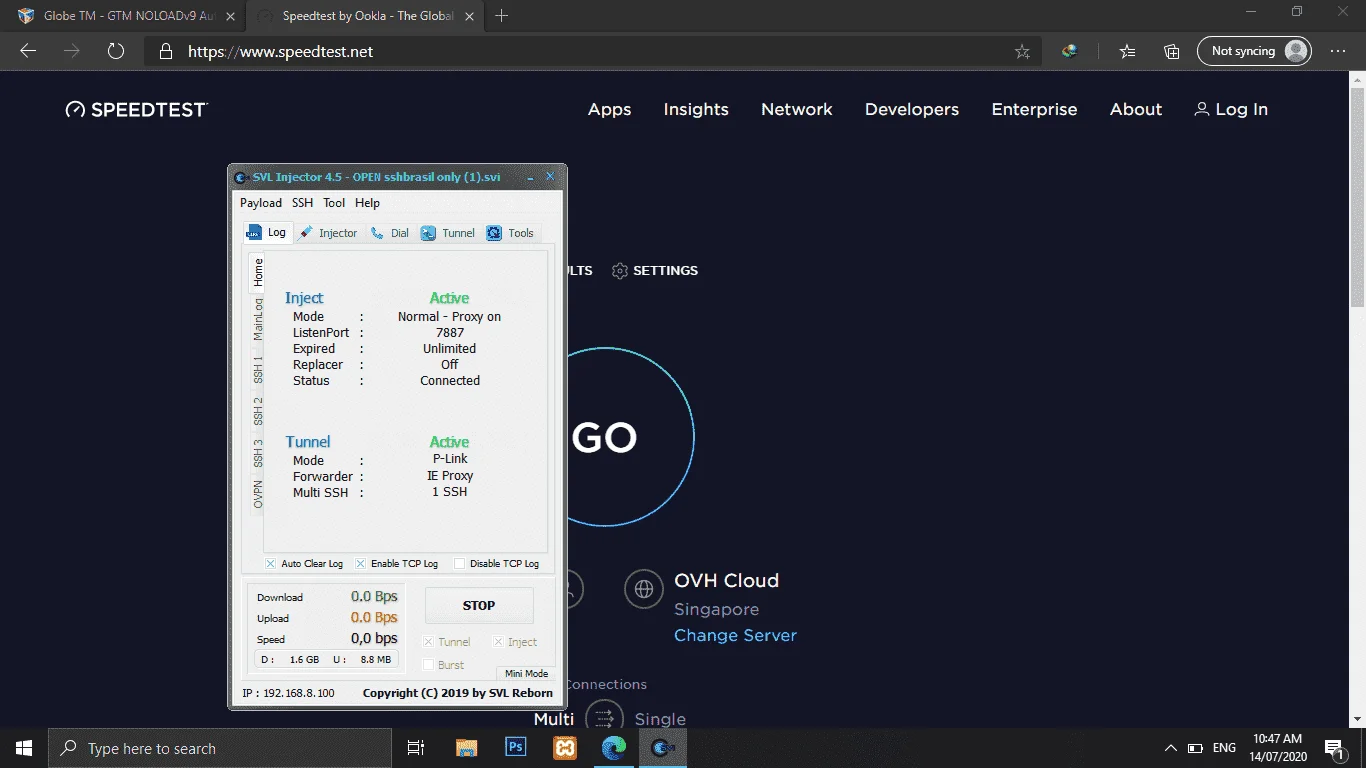Open XAMPP from the taskbar

pyautogui.click(x=565, y=748)
